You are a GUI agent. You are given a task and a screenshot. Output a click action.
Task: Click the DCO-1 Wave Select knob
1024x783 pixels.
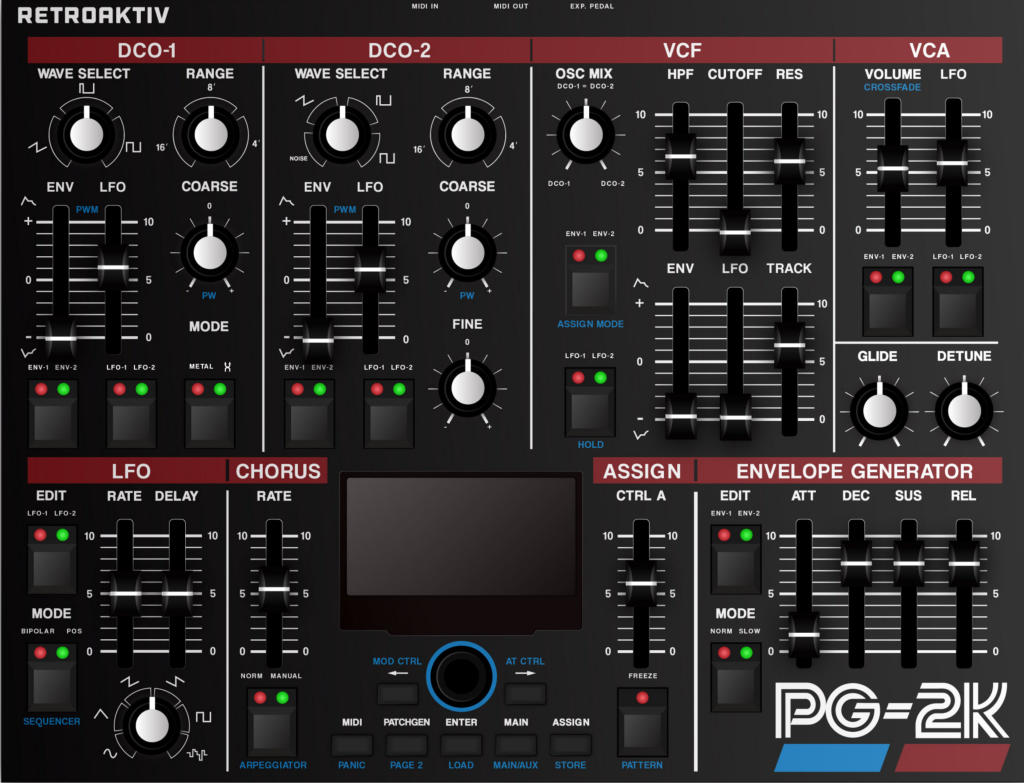(86, 134)
